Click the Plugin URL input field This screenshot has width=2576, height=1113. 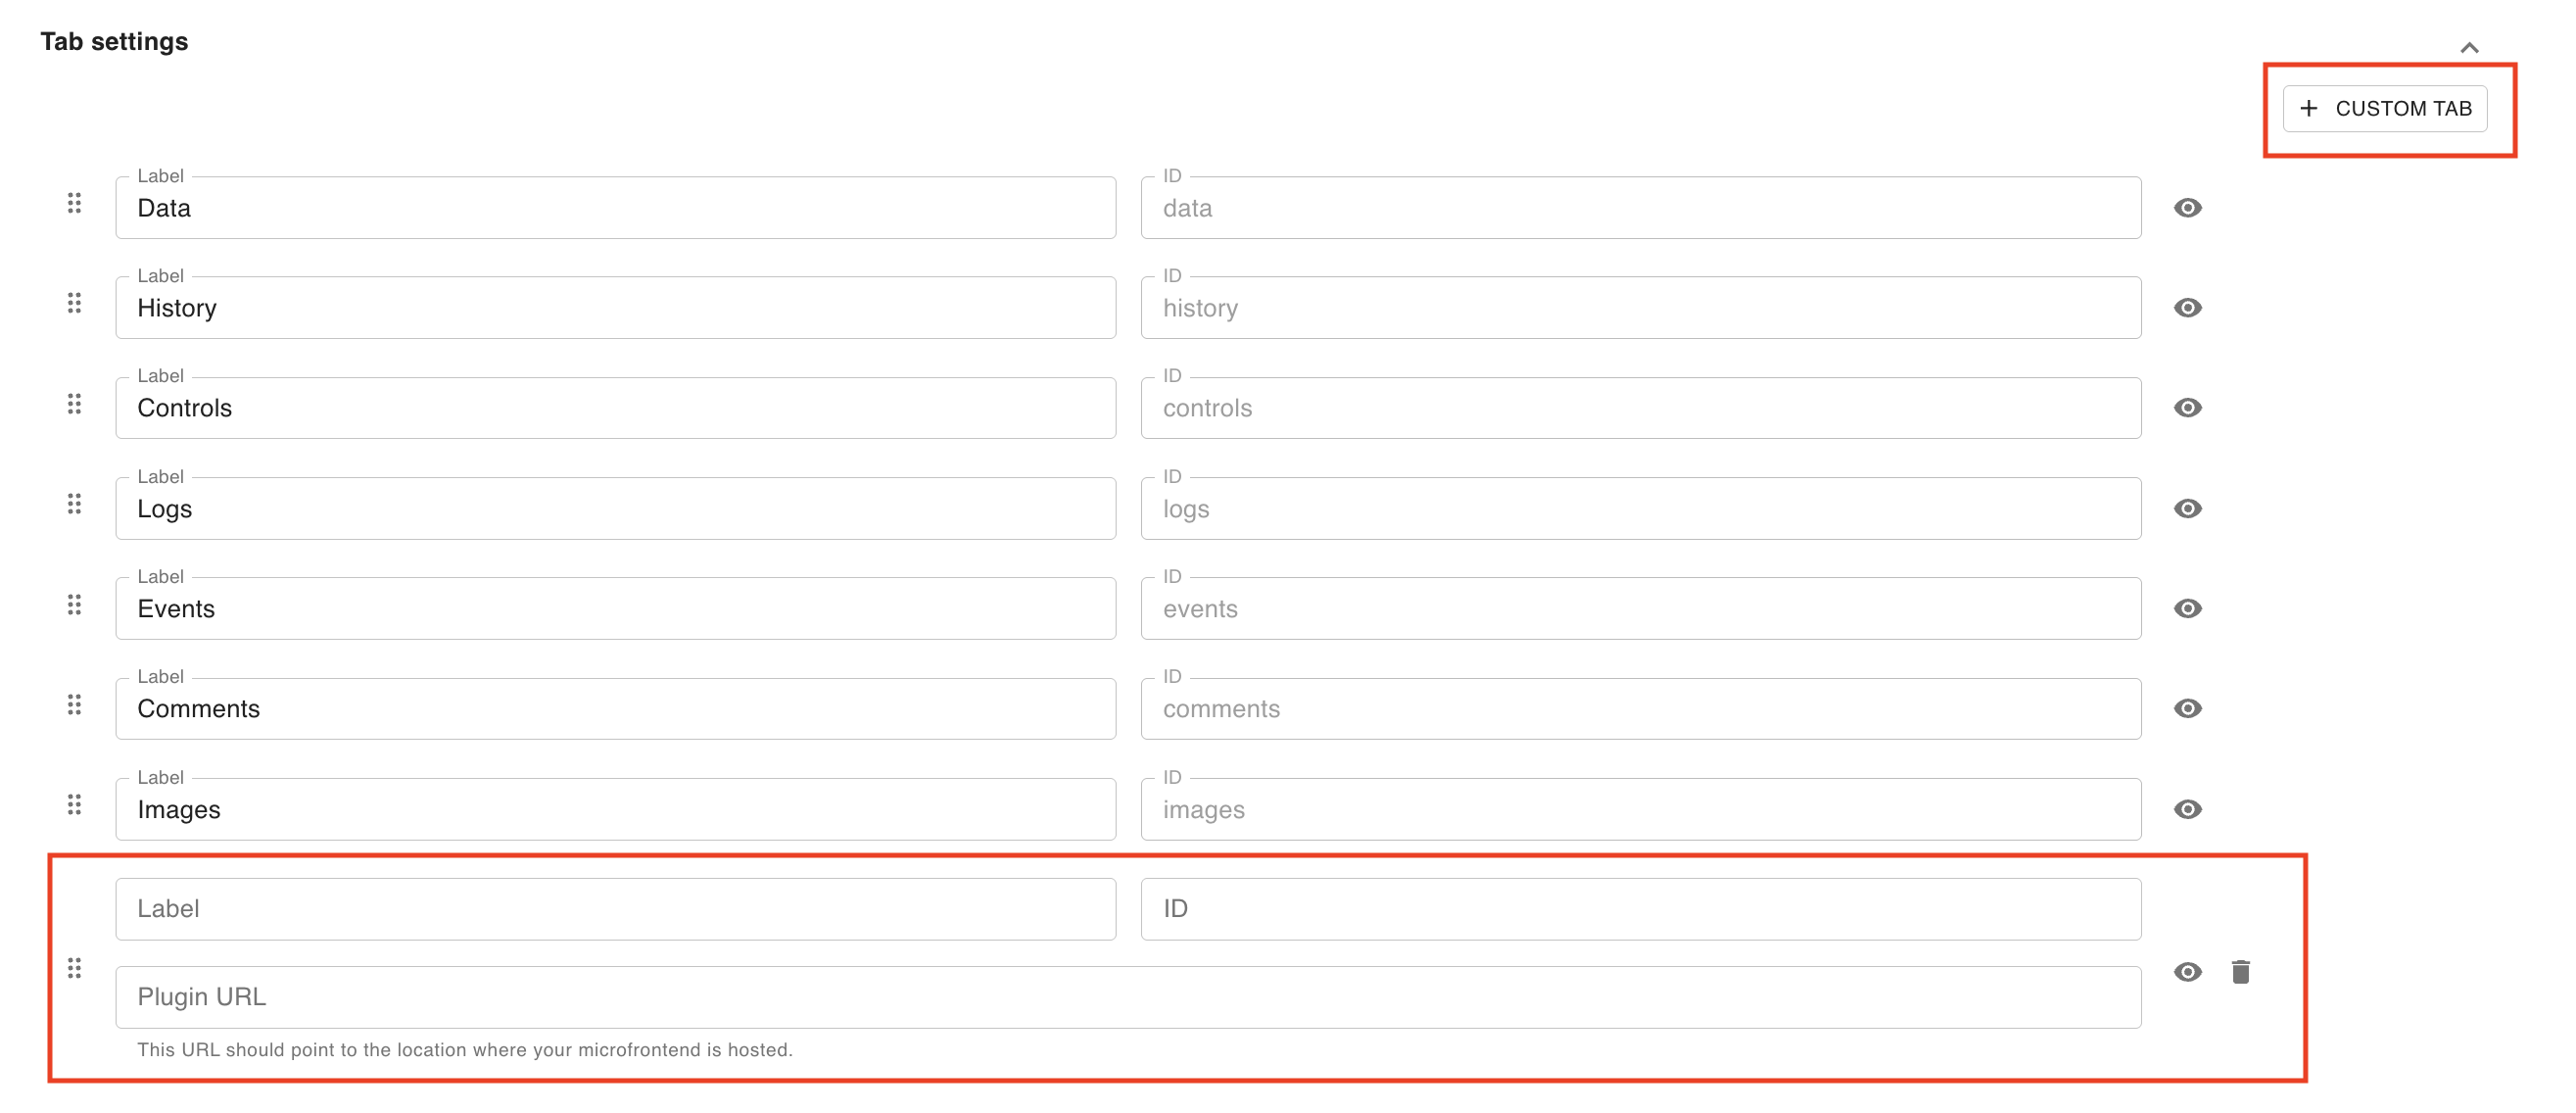(1127, 997)
